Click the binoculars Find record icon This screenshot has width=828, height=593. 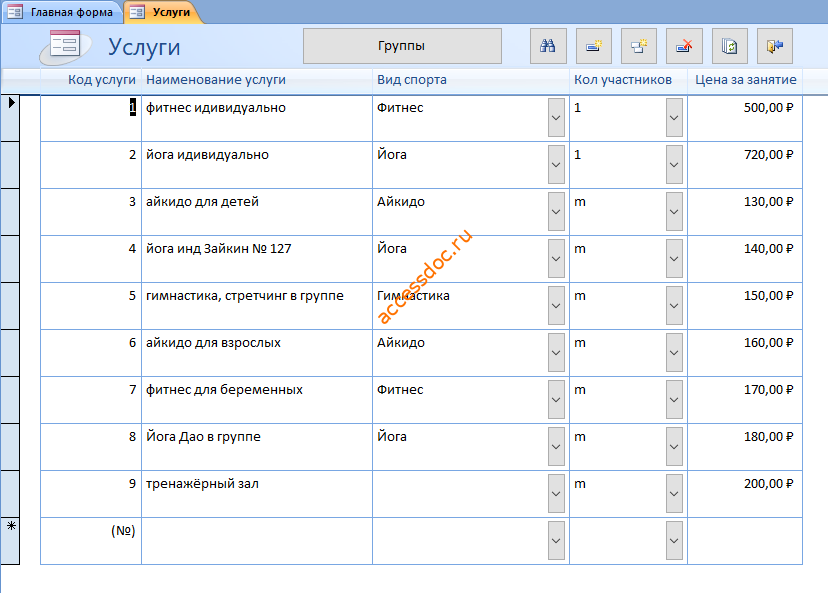(x=548, y=46)
